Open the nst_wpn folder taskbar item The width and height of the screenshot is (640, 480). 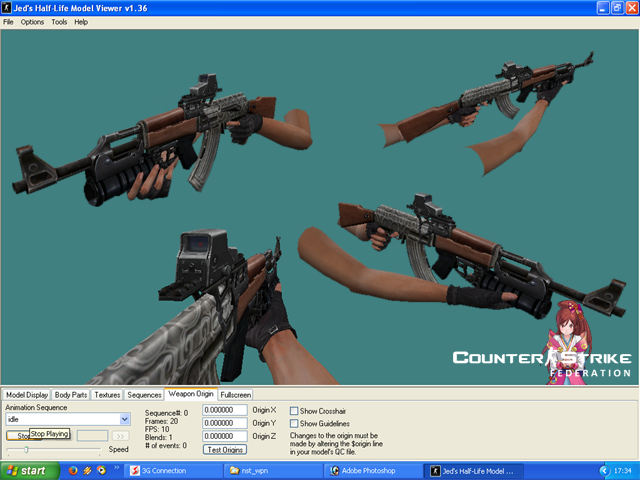[x=273, y=471]
